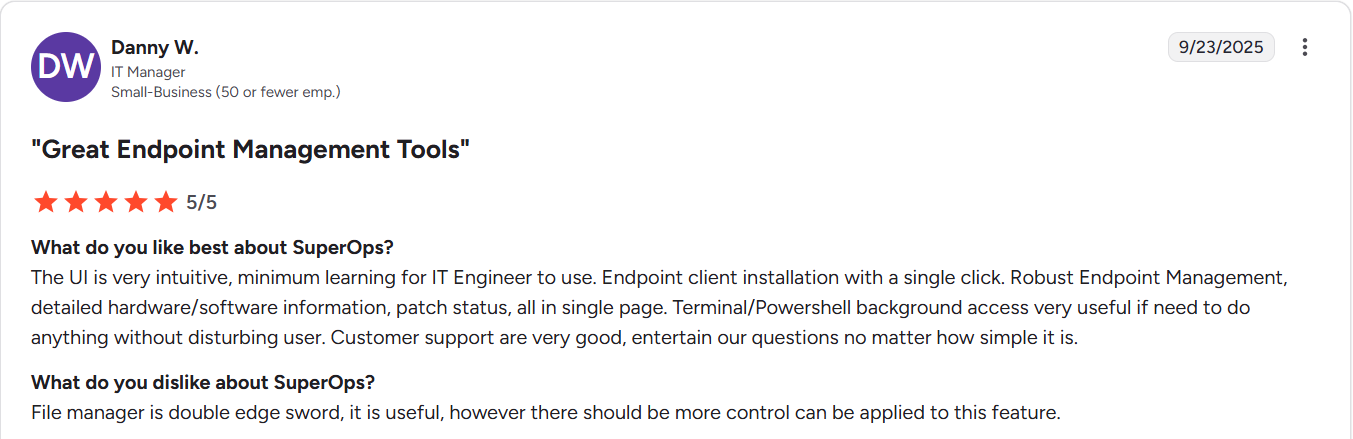Click the first rating star
The image size is (1353, 439).
tap(45, 202)
